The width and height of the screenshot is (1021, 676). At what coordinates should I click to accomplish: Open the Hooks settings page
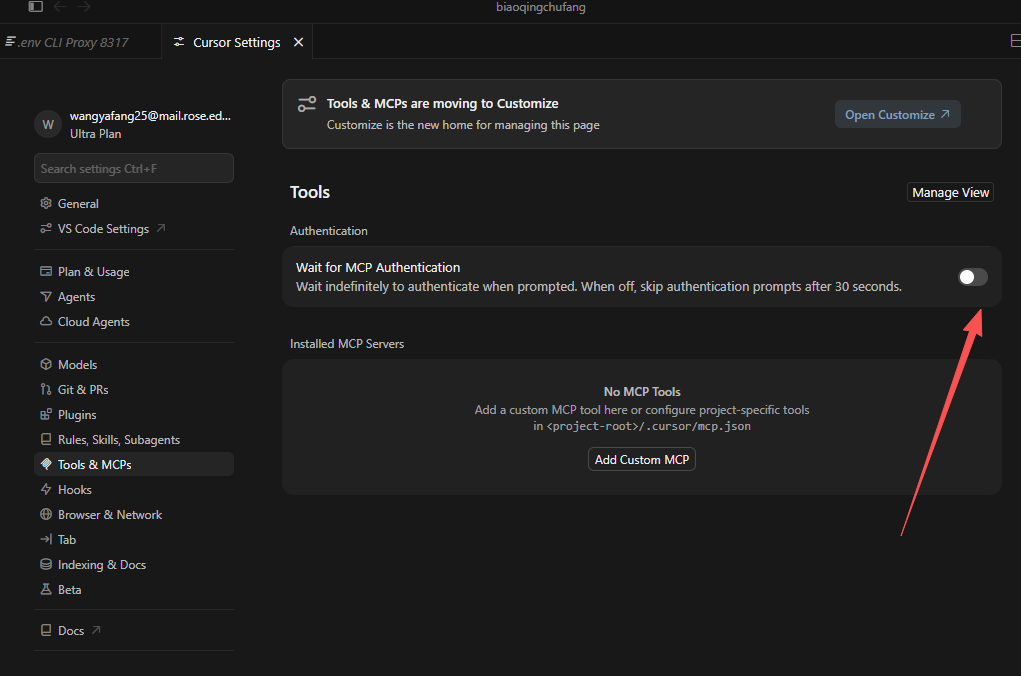[x=133, y=490]
